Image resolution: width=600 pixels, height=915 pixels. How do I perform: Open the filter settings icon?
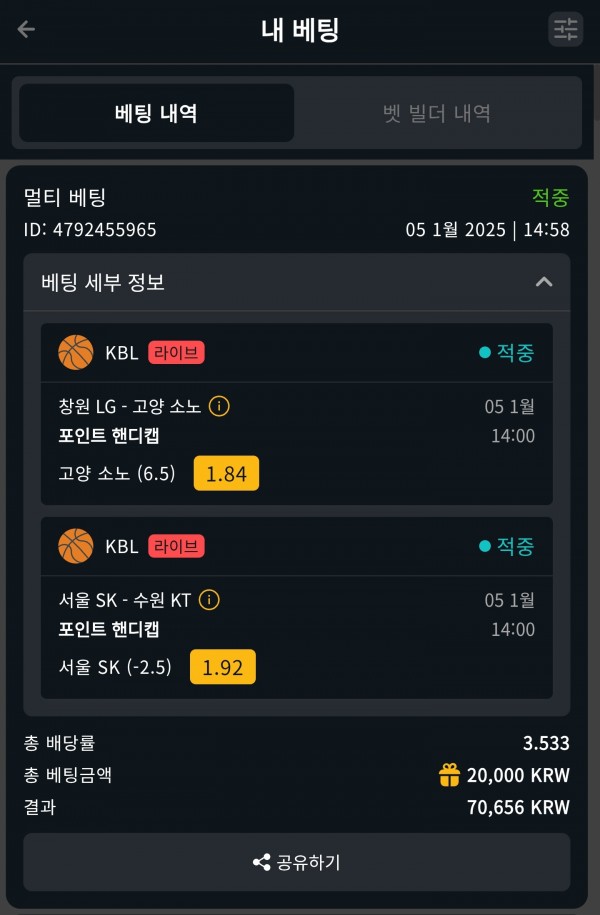pyautogui.click(x=566, y=29)
